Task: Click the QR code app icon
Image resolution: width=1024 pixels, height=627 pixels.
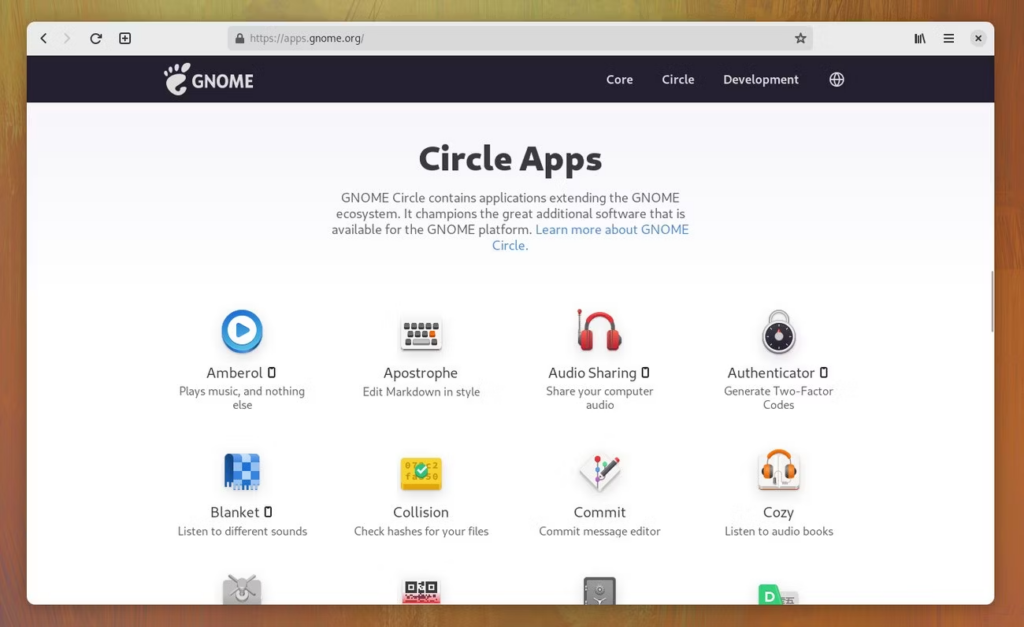Action: point(421,591)
